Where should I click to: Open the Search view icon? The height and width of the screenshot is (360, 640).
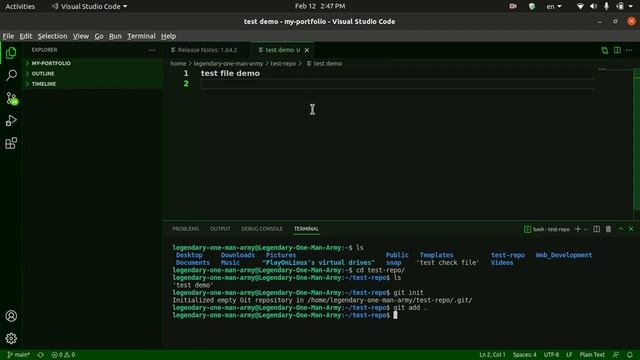(11, 75)
